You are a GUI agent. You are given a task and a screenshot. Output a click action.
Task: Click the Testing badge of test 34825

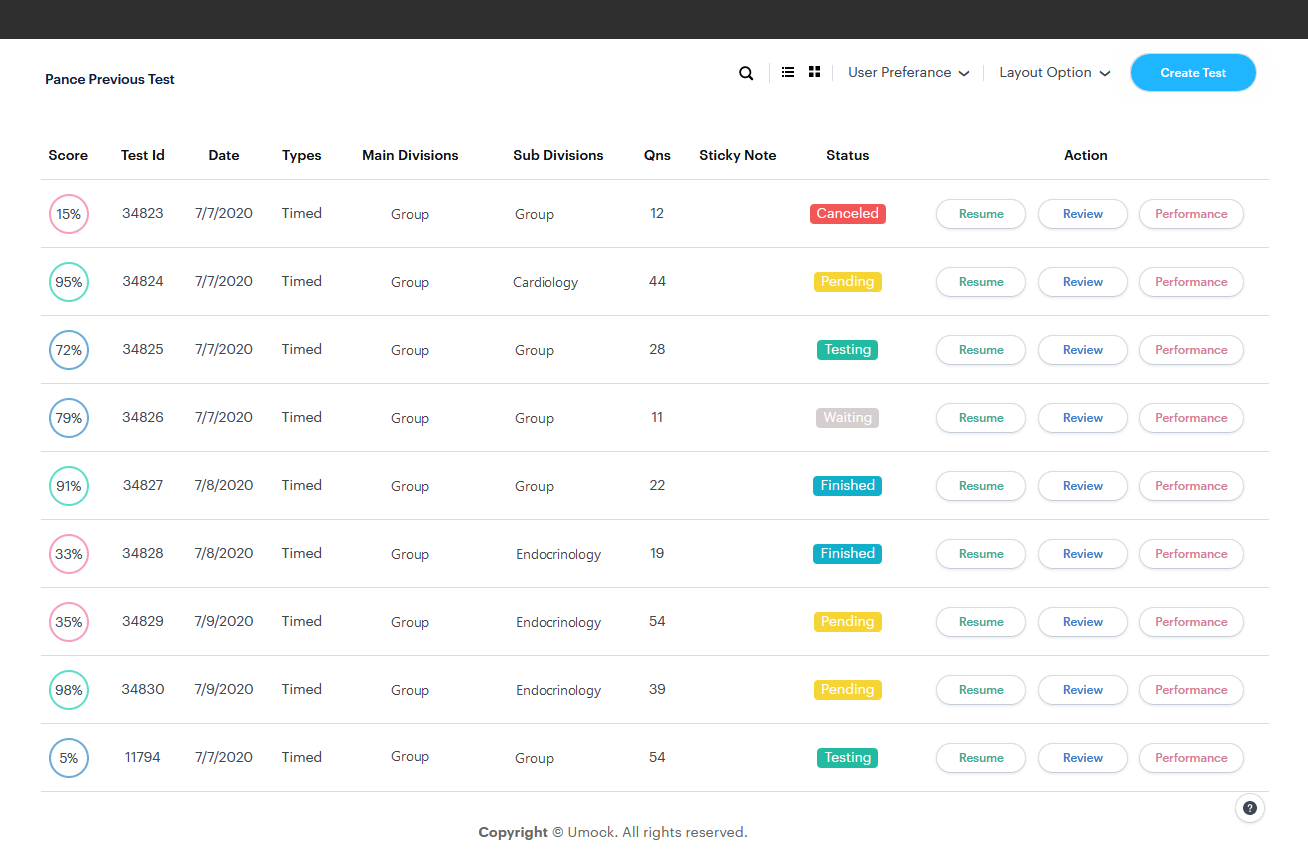tap(848, 350)
